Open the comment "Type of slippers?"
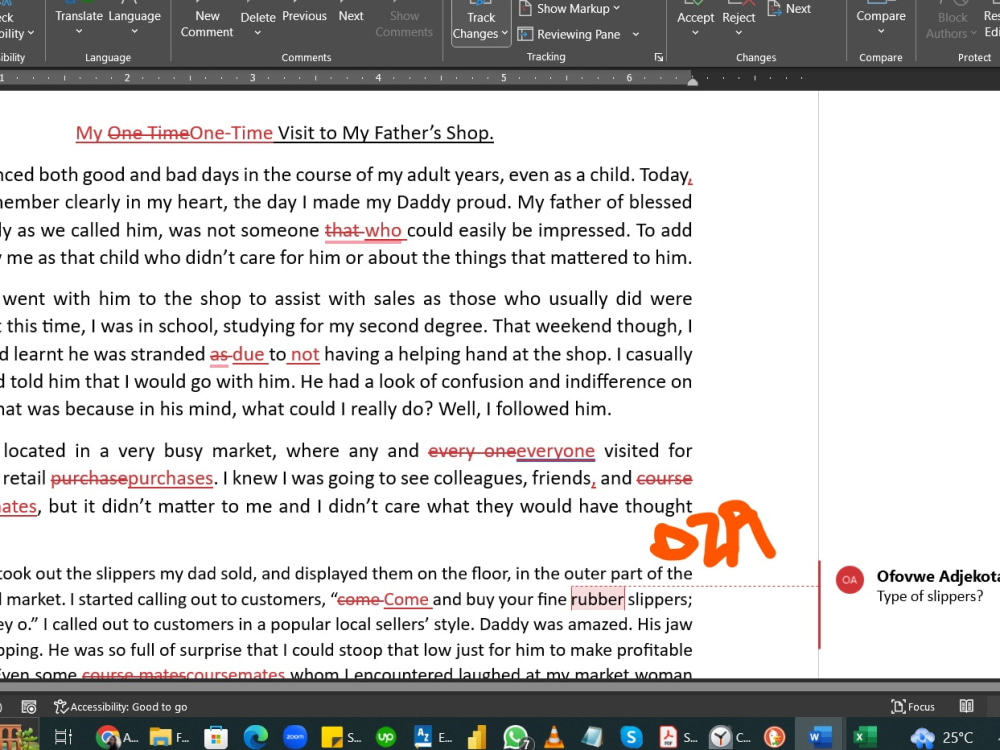The image size is (1000, 750). tap(929, 596)
